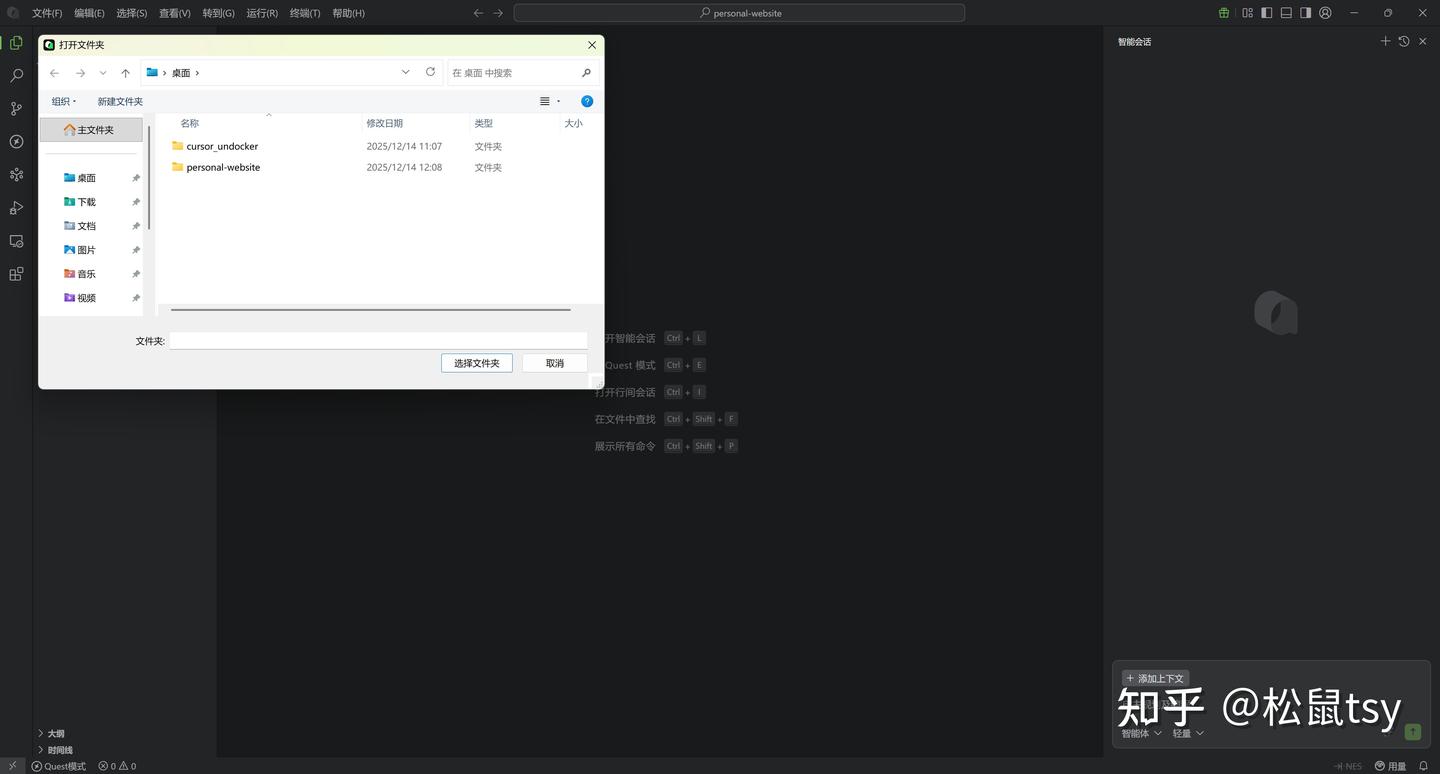The image size is (1440, 774).
Task: Click the green gift icon in title bar
Action: (1224, 13)
